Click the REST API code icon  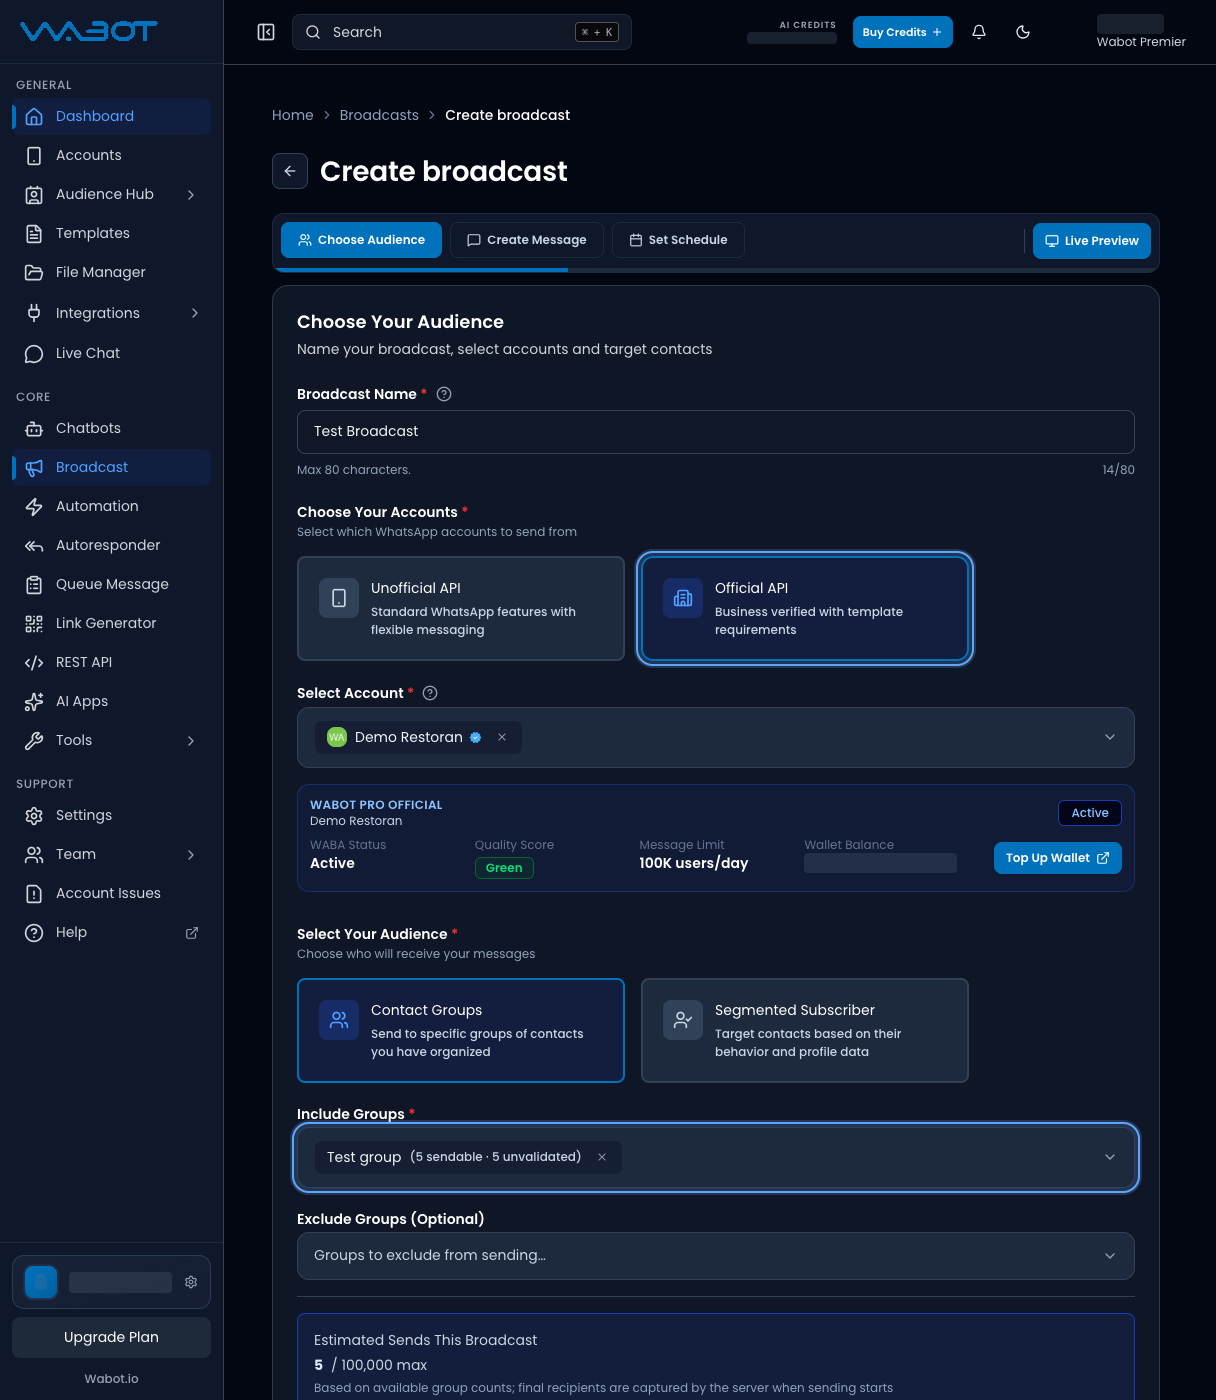point(34,663)
